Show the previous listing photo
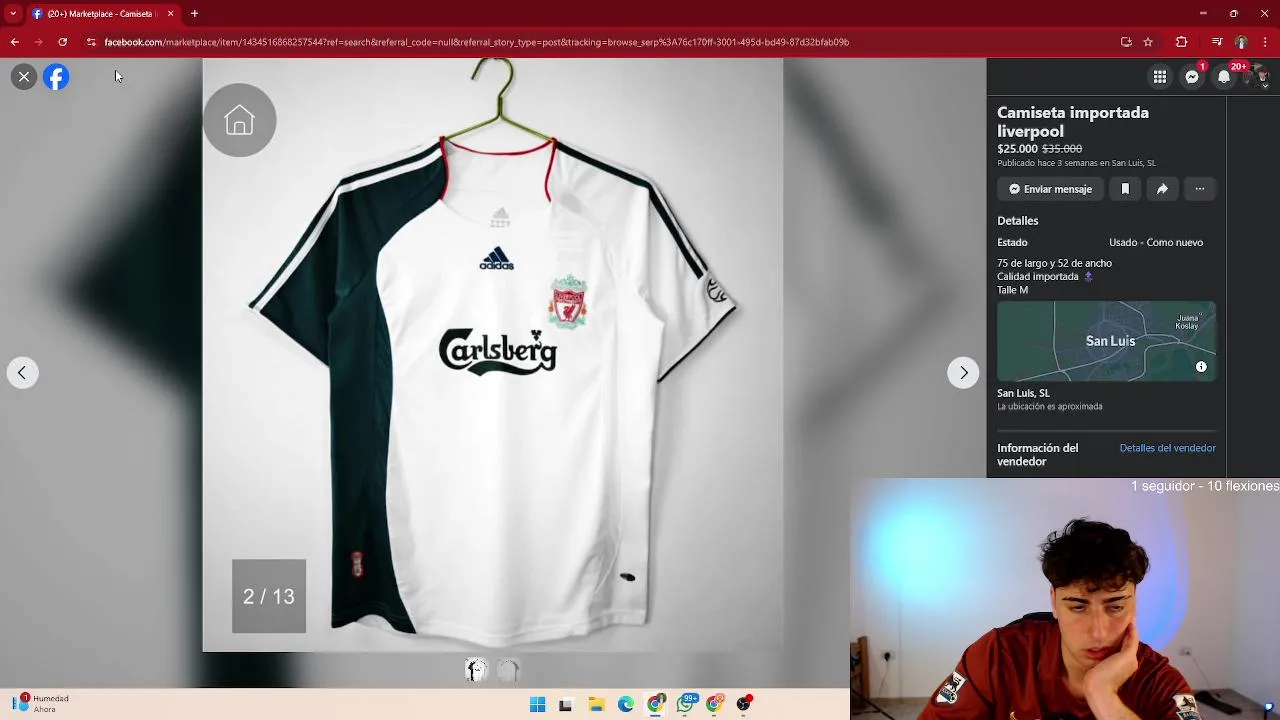 tap(22, 373)
